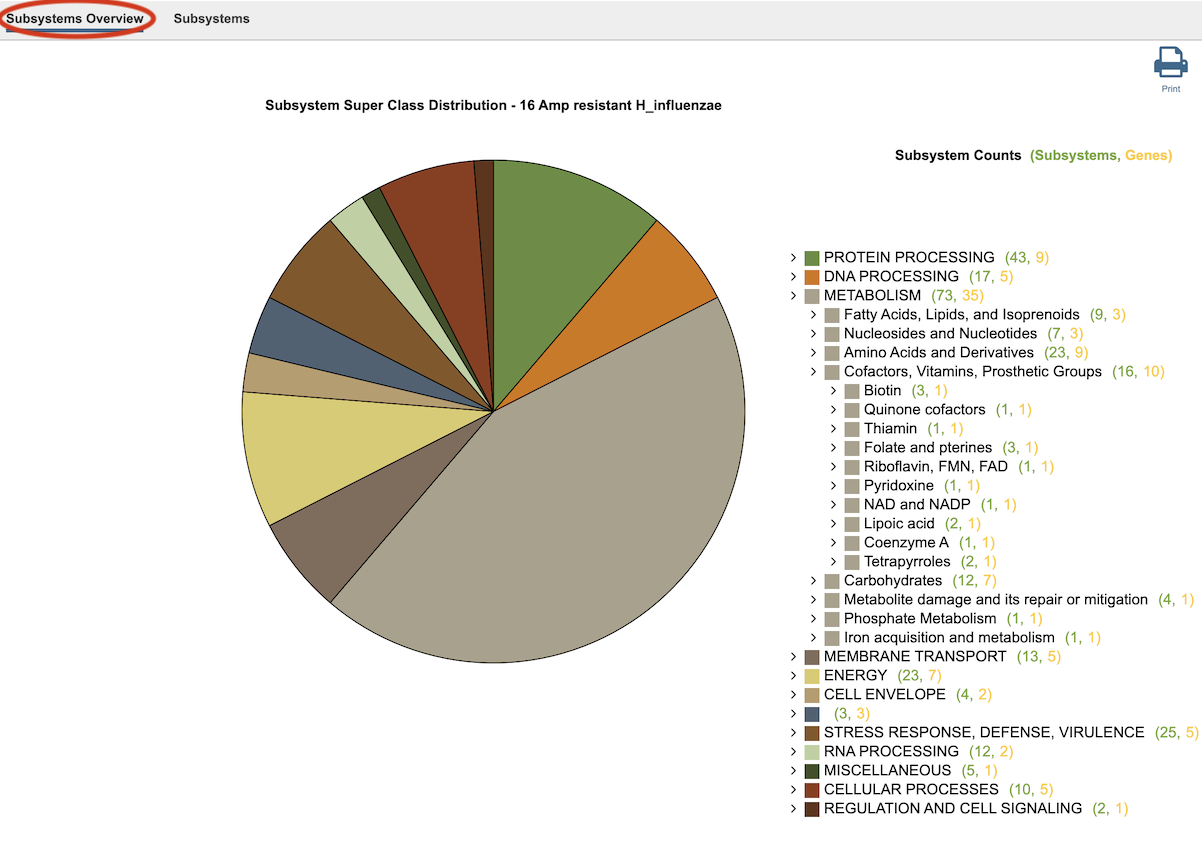Expand the MEMBRANE TRANSPORT arrow
The image size is (1202, 841).
793,656
